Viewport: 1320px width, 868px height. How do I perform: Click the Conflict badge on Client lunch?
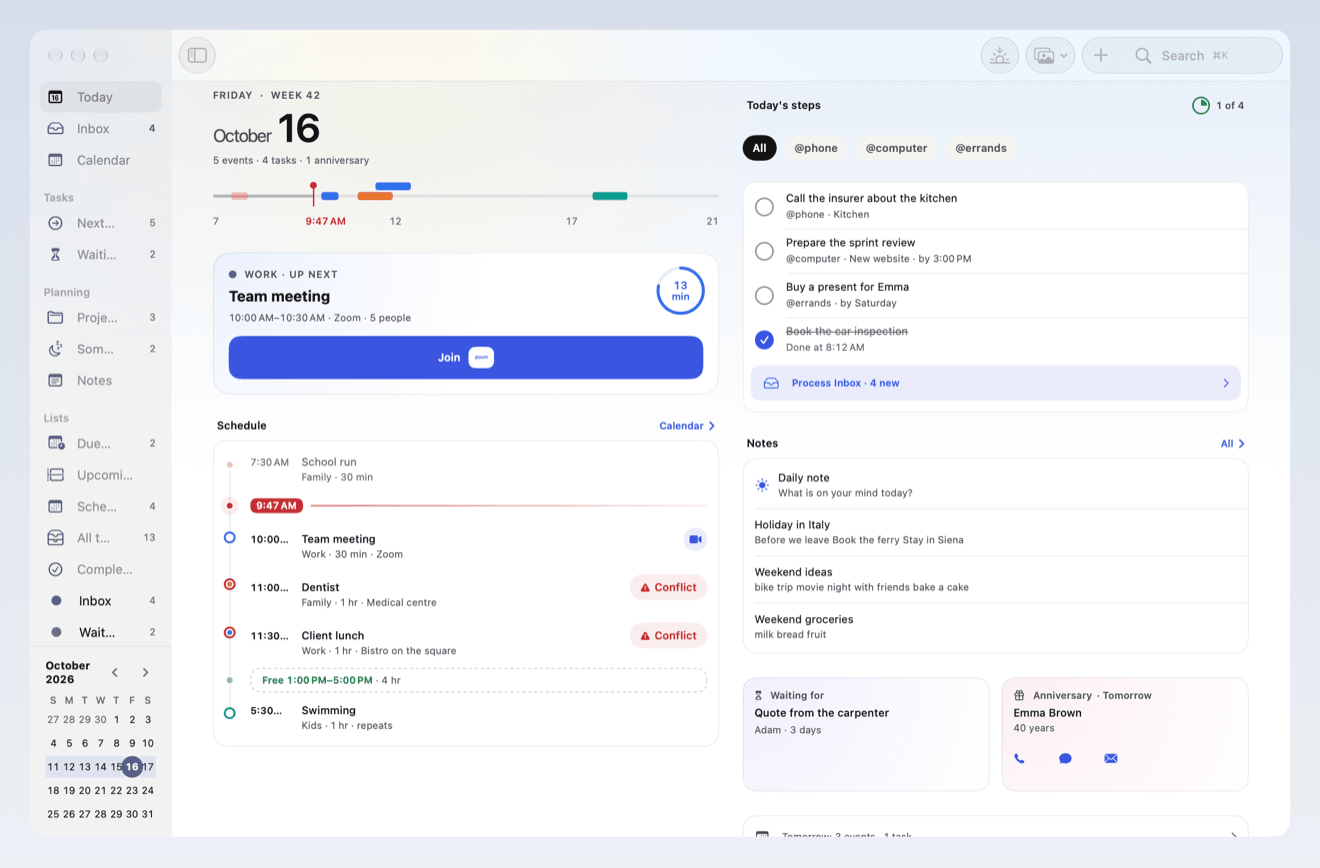pyautogui.click(x=668, y=635)
